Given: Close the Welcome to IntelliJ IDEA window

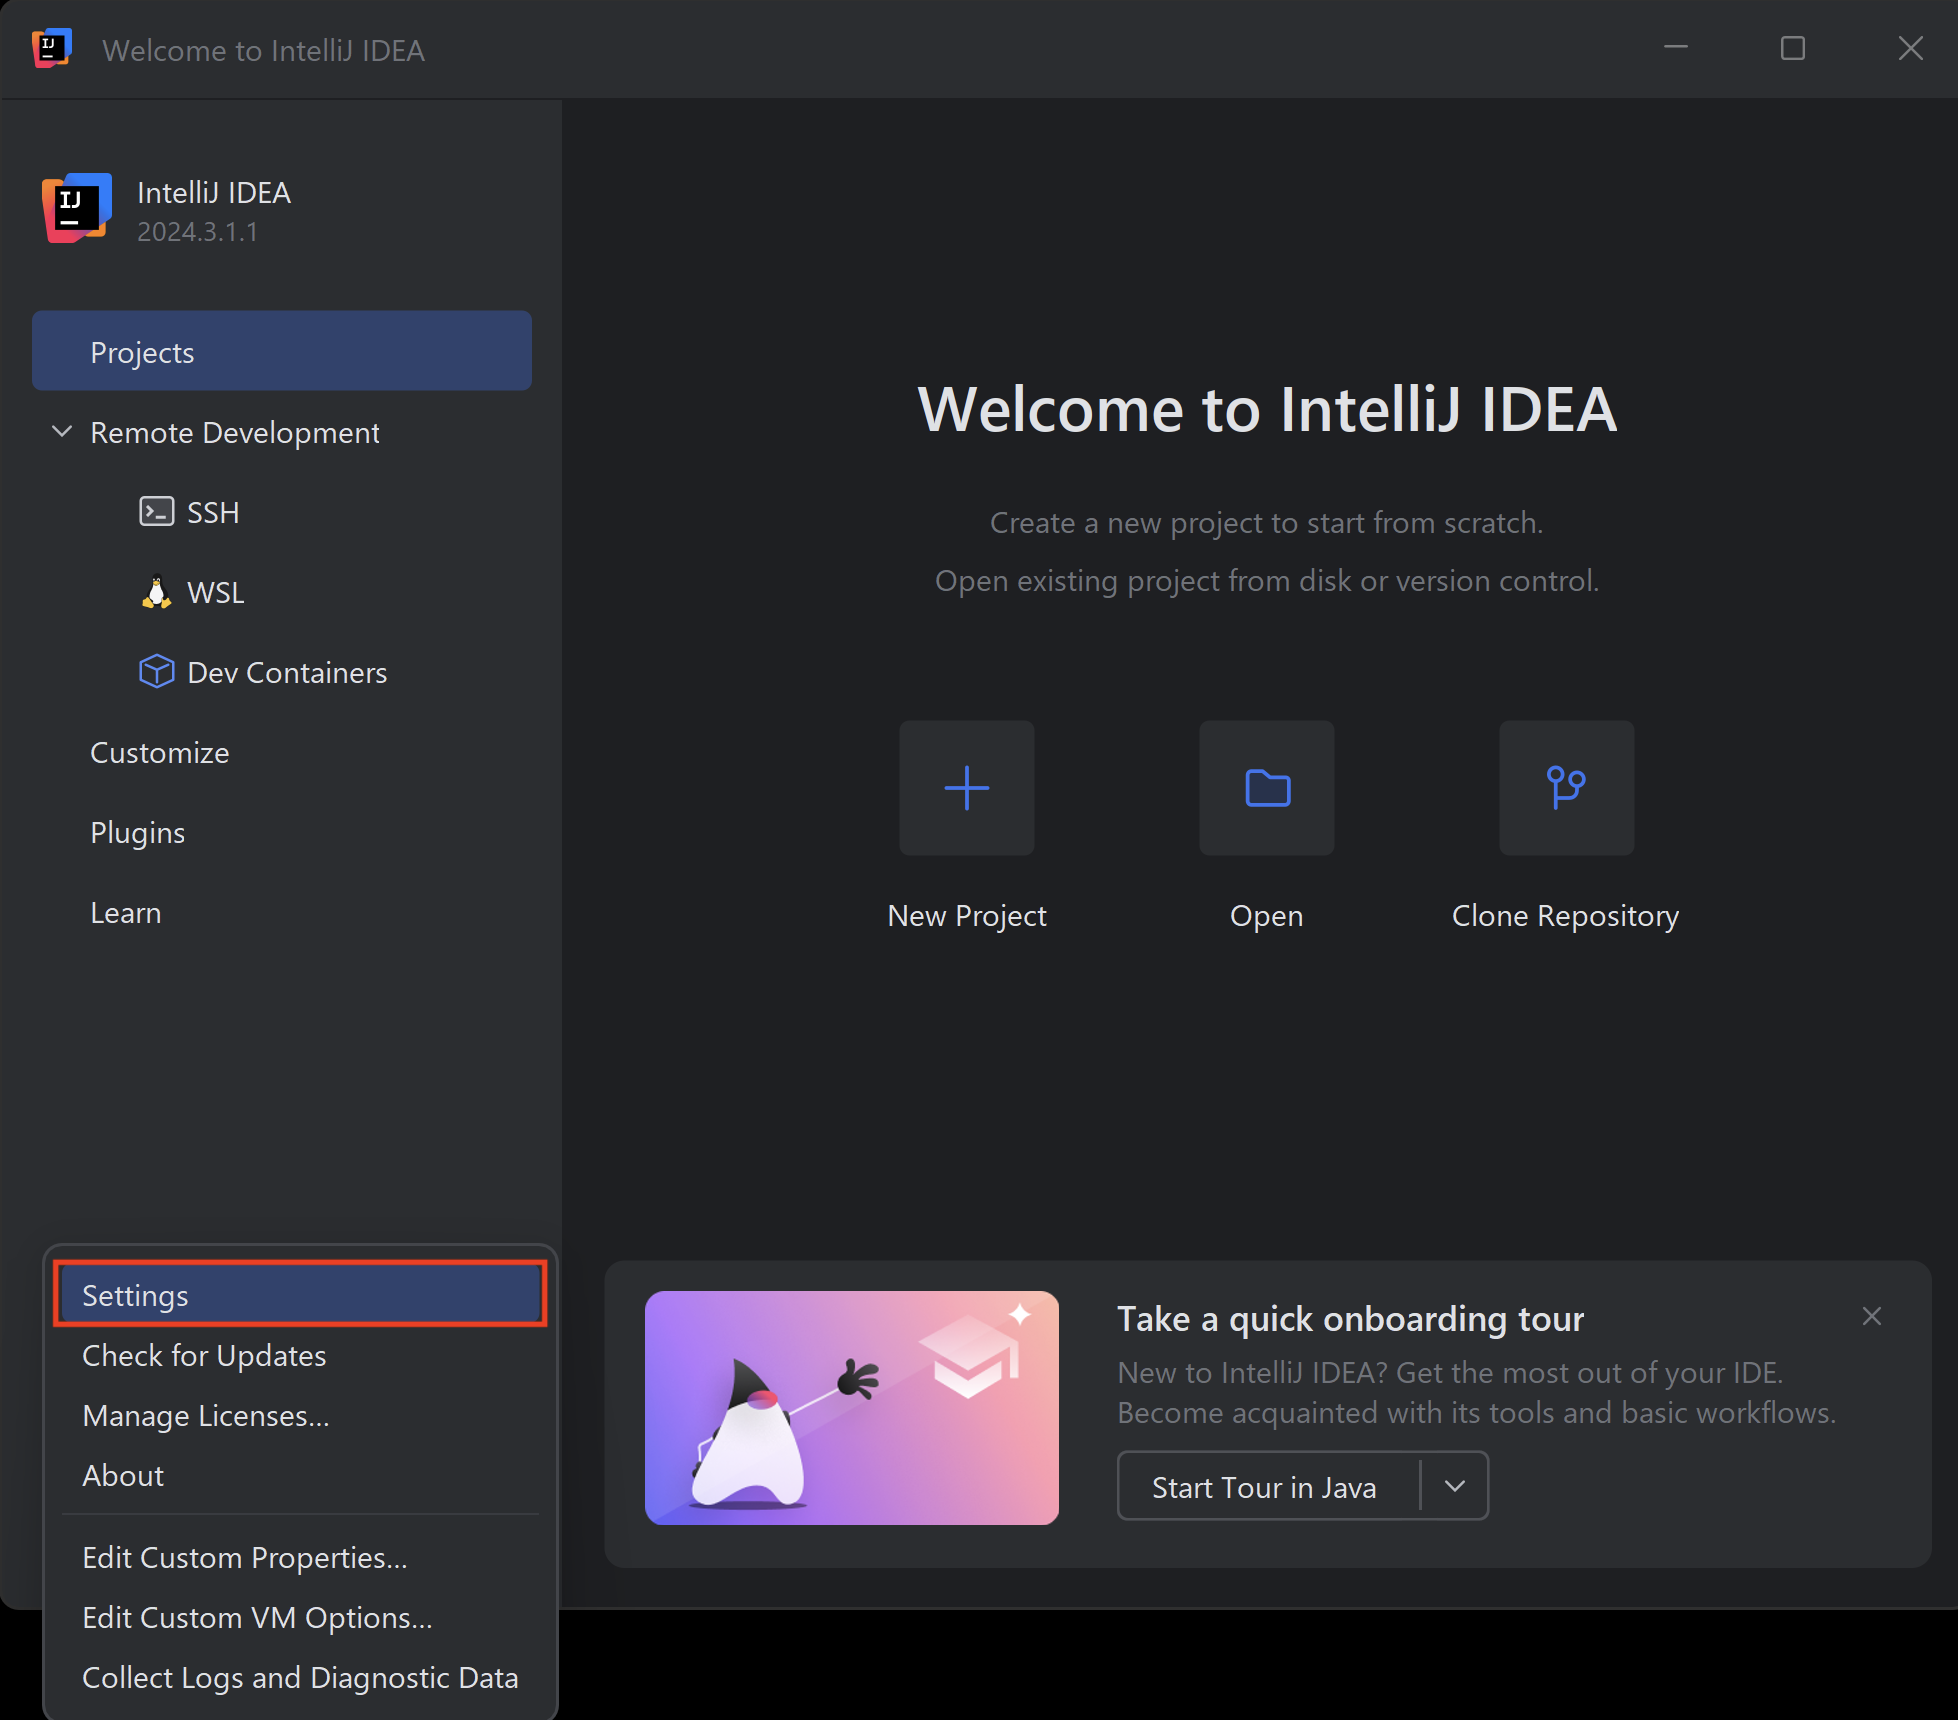Looking at the screenshot, I should (1910, 47).
